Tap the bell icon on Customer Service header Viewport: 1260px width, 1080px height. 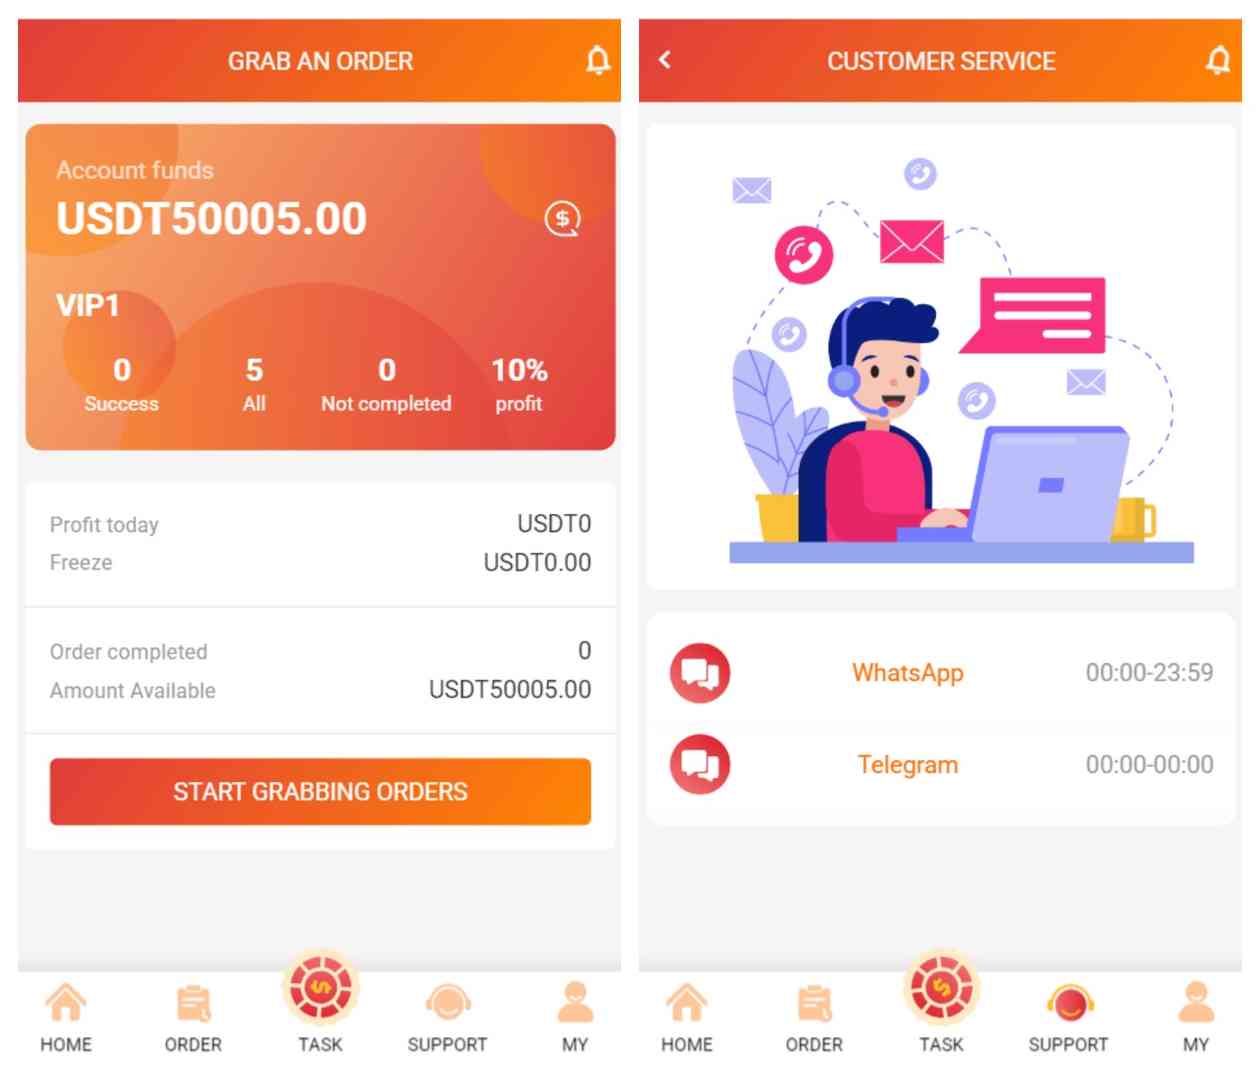1217,60
